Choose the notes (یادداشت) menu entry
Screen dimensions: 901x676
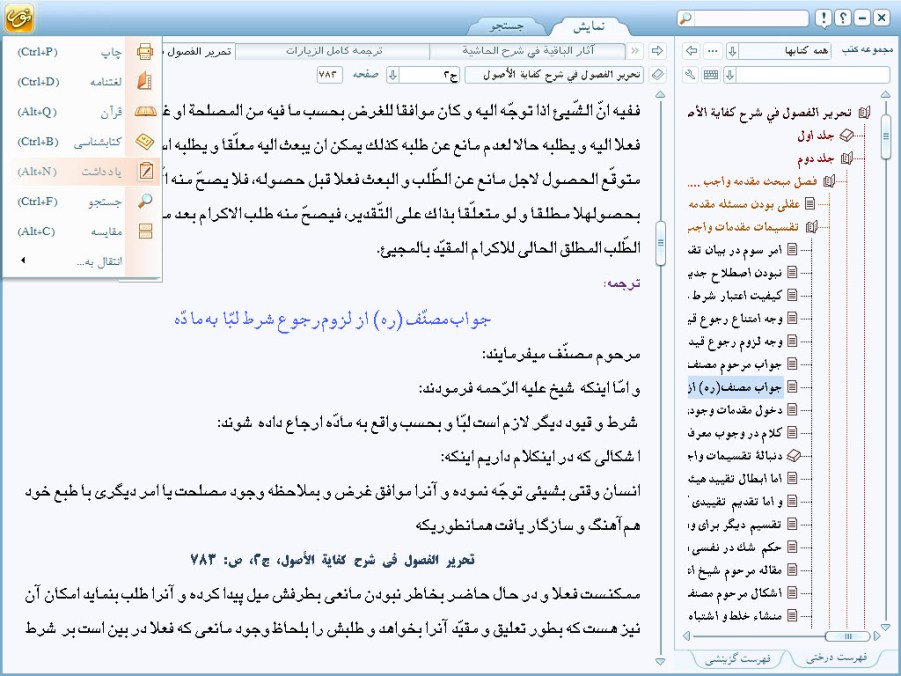click(x=82, y=171)
